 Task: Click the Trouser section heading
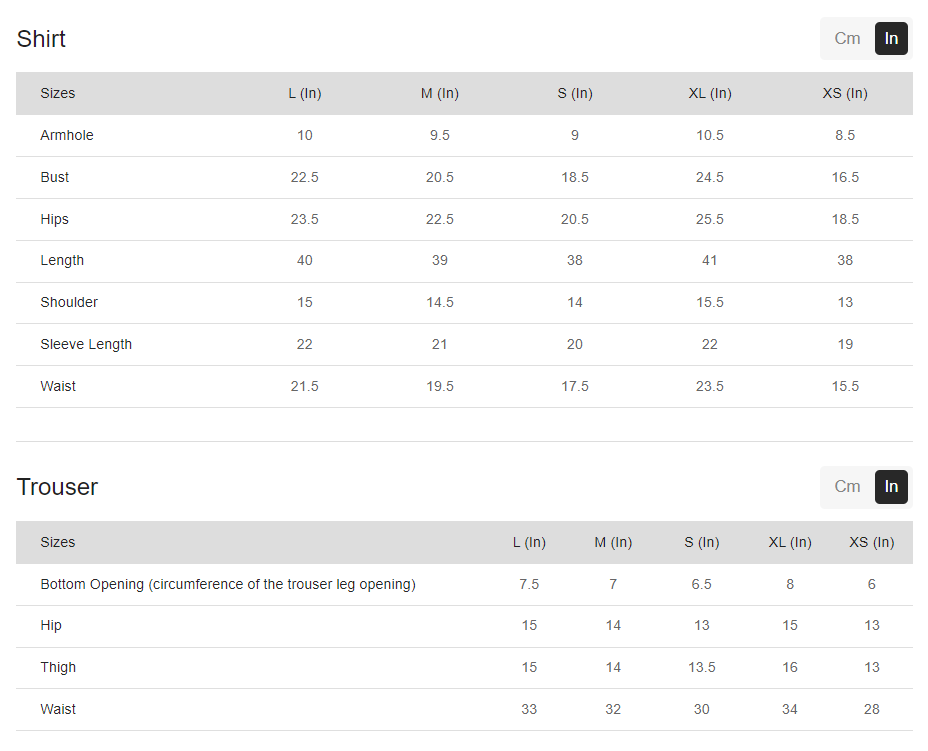tap(57, 487)
